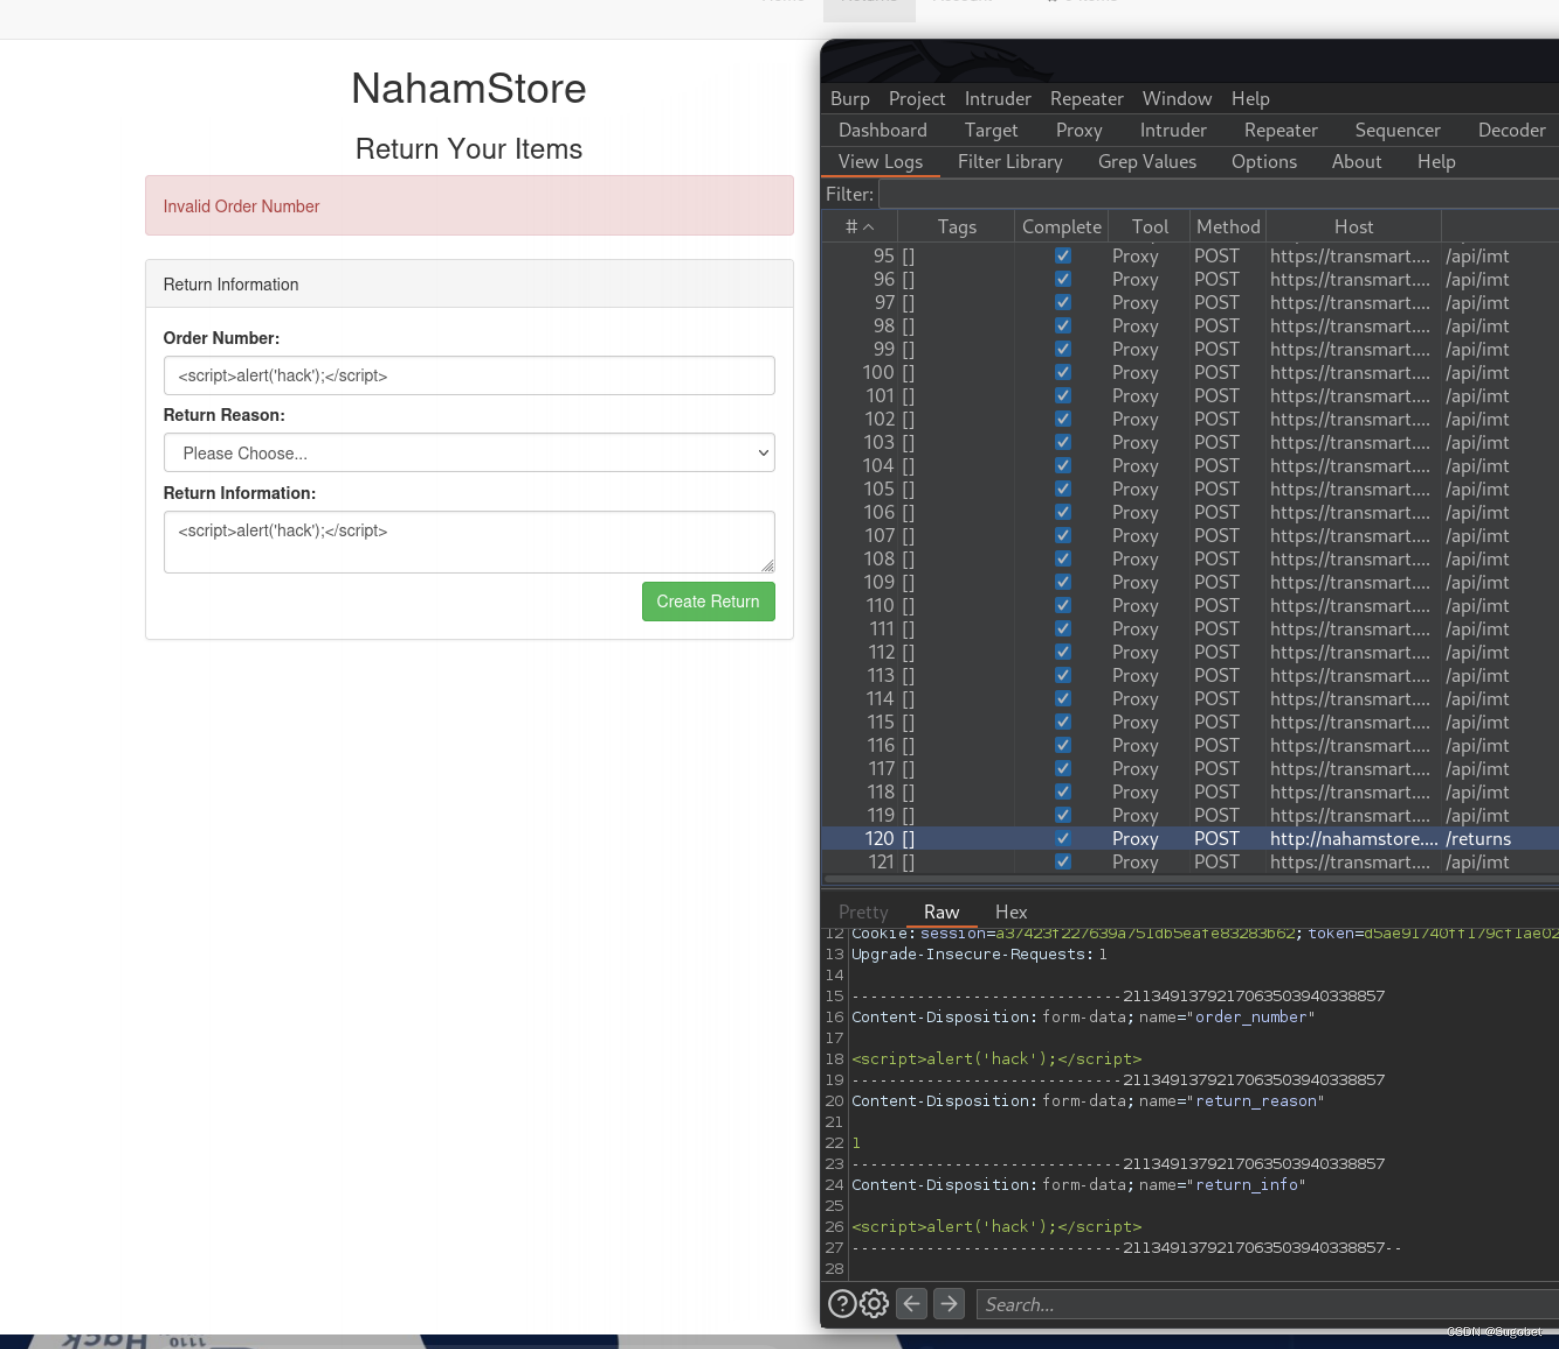This screenshot has width=1559, height=1349.
Task: Switch to the Proxy tab
Action: (x=1079, y=130)
